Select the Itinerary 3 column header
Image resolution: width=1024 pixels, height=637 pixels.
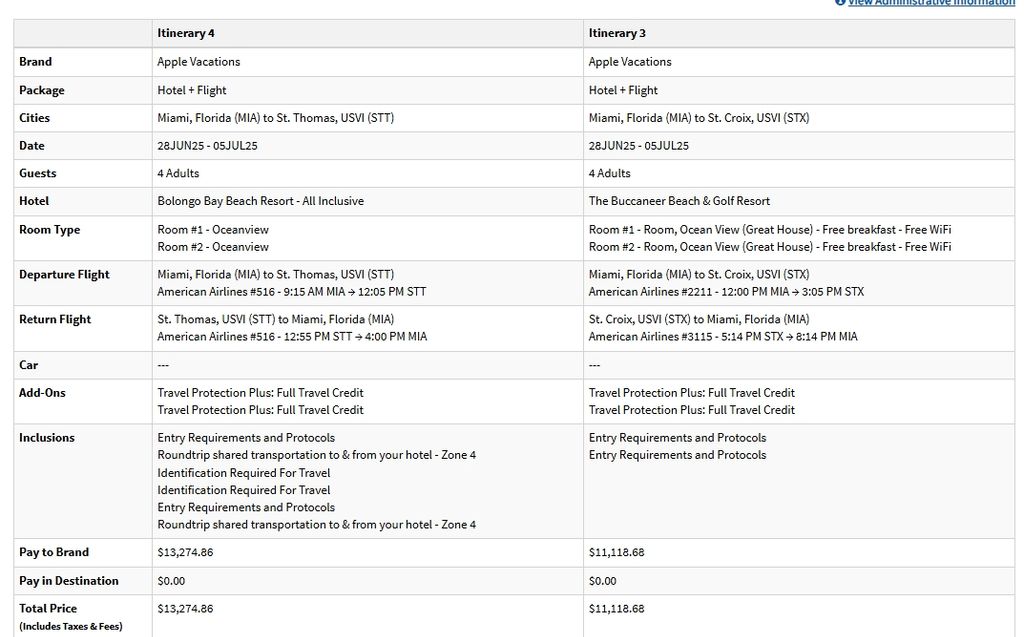[x=617, y=33]
